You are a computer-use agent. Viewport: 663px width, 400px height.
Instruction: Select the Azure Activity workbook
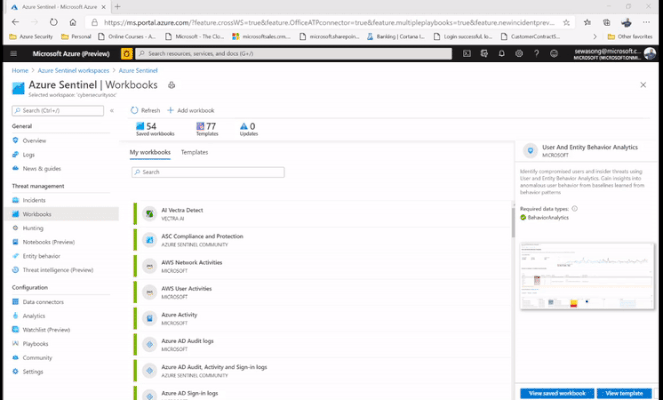(322, 319)
